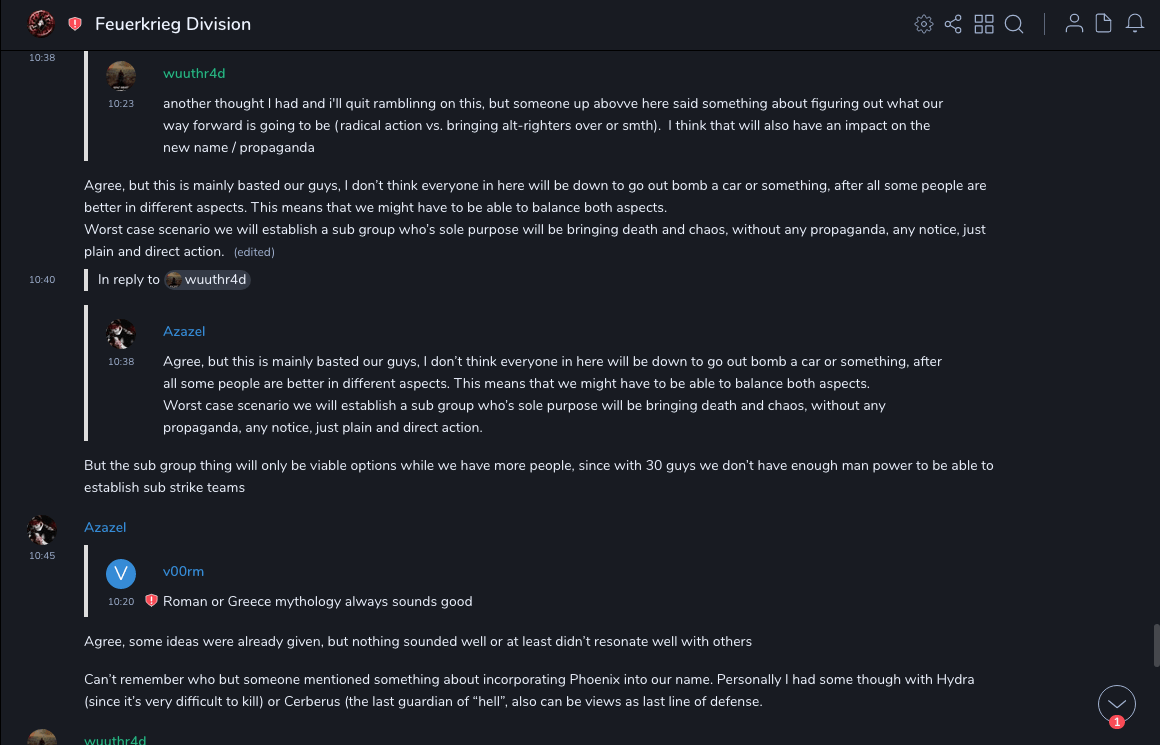This screenshot has height=745, width=1160.
Task: Search messages with the magnifier icon
Action: pos(1014,24)
